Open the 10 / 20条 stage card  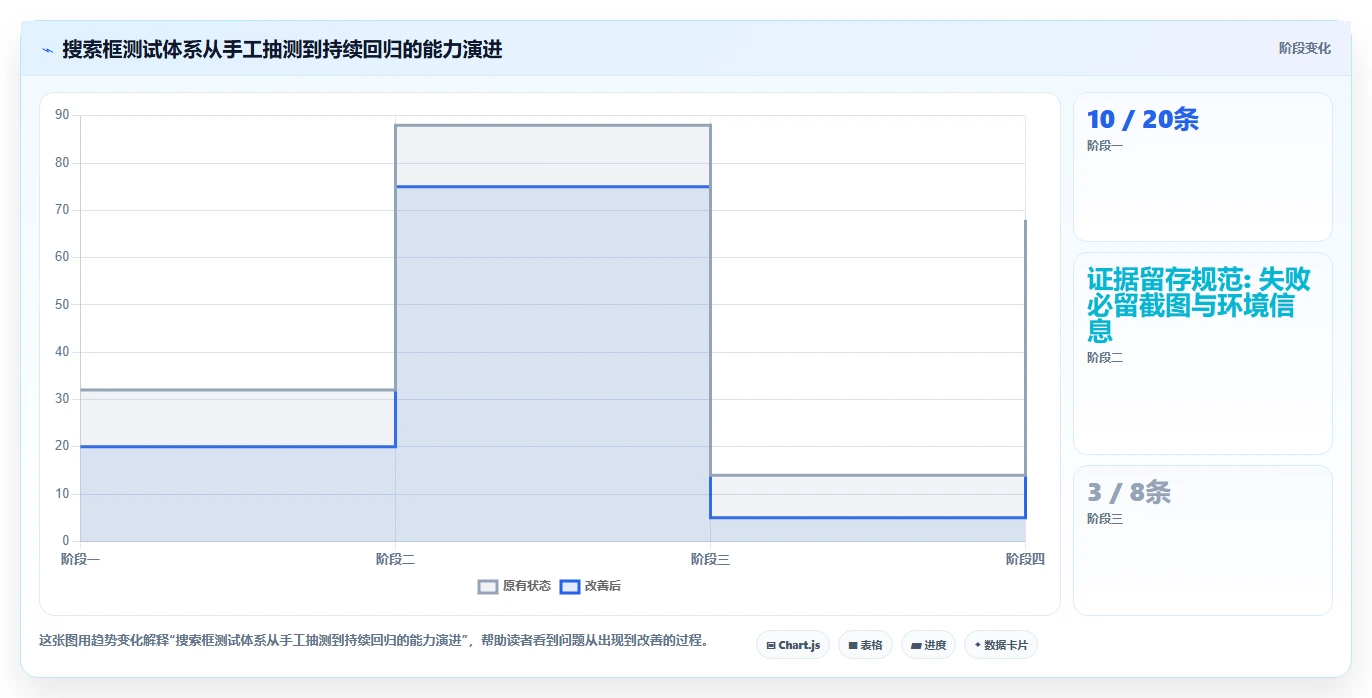coord(1203,167)
